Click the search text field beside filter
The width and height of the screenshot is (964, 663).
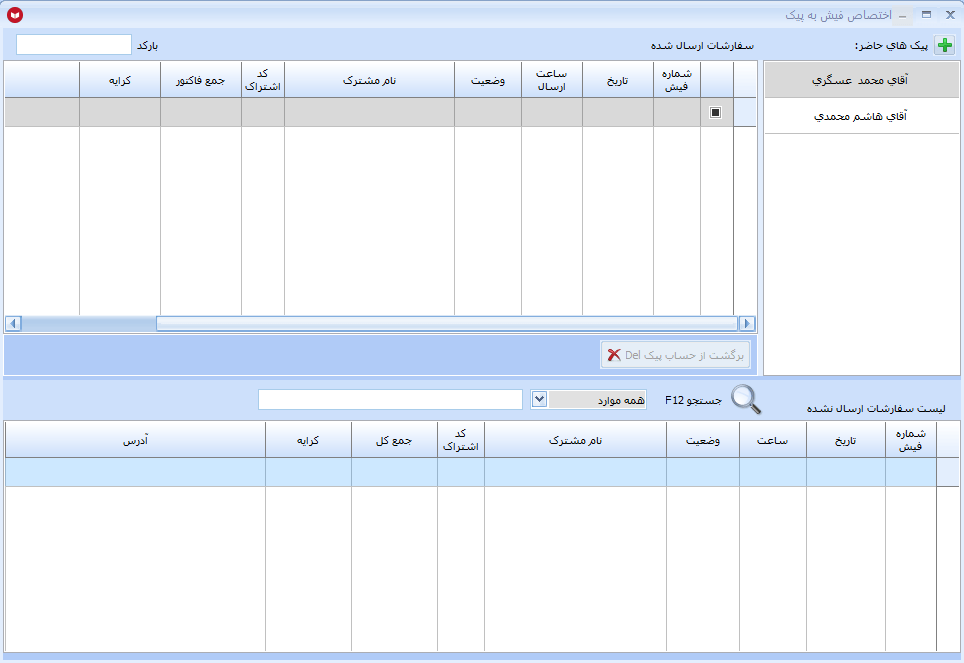click(x=390, y=399)
